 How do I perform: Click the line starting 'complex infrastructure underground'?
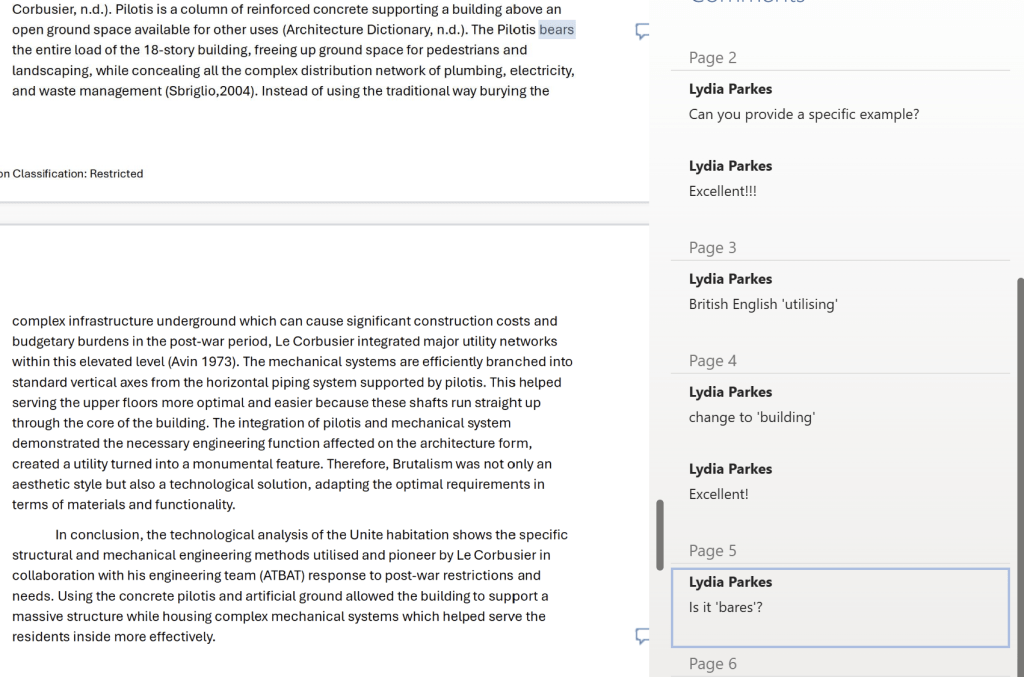point(285,321)
